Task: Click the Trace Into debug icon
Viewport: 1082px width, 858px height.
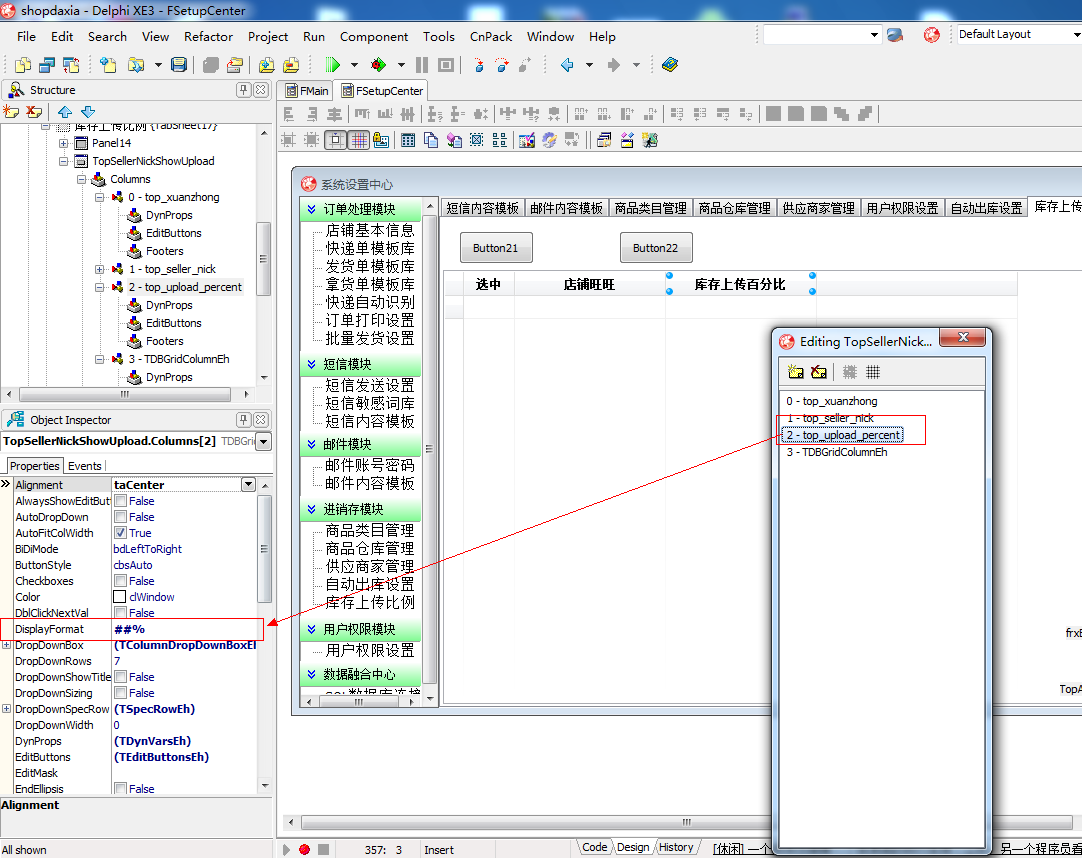Action: pos(478,65)
